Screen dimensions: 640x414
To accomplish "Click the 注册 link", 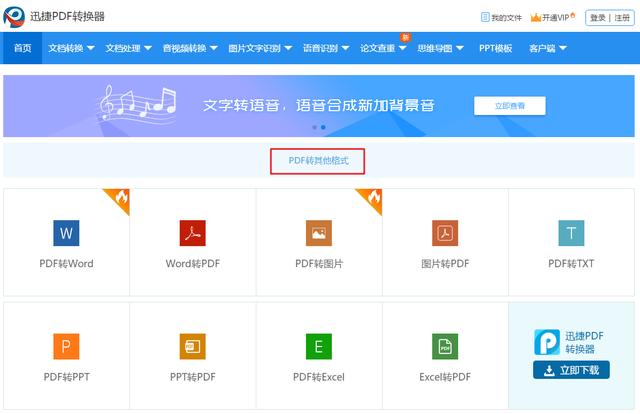I will pos(622,18).
